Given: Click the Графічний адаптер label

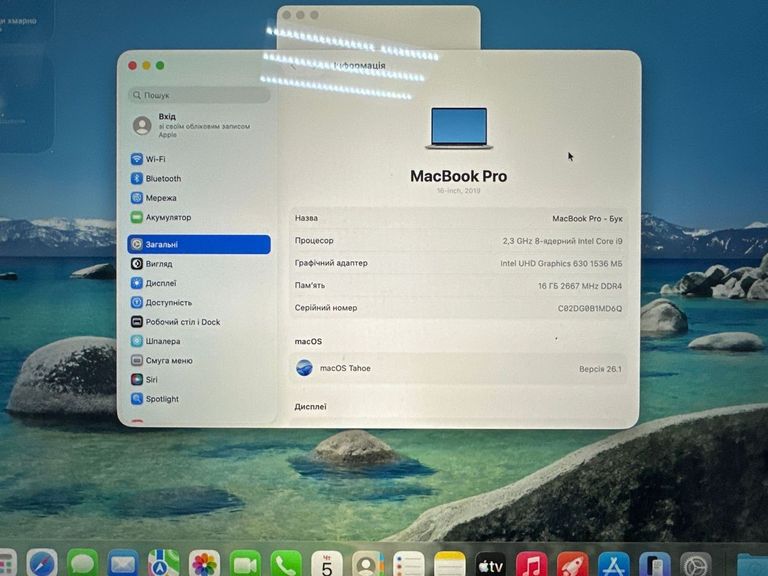Looking at the screenshot, I should 331,263.
